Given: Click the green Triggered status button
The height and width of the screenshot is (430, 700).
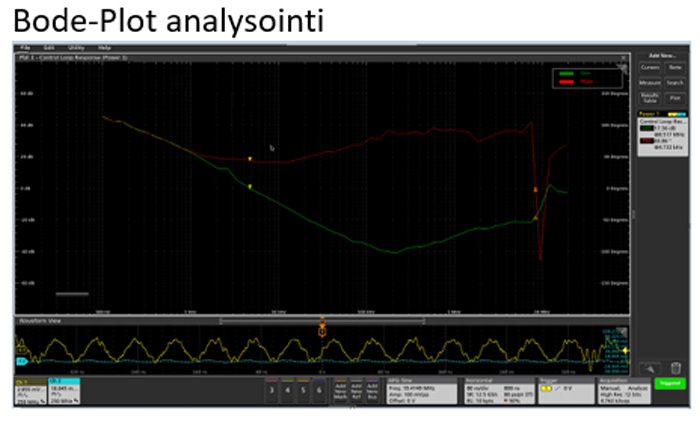Looking at the screenshot, I should tap(669, 383).
